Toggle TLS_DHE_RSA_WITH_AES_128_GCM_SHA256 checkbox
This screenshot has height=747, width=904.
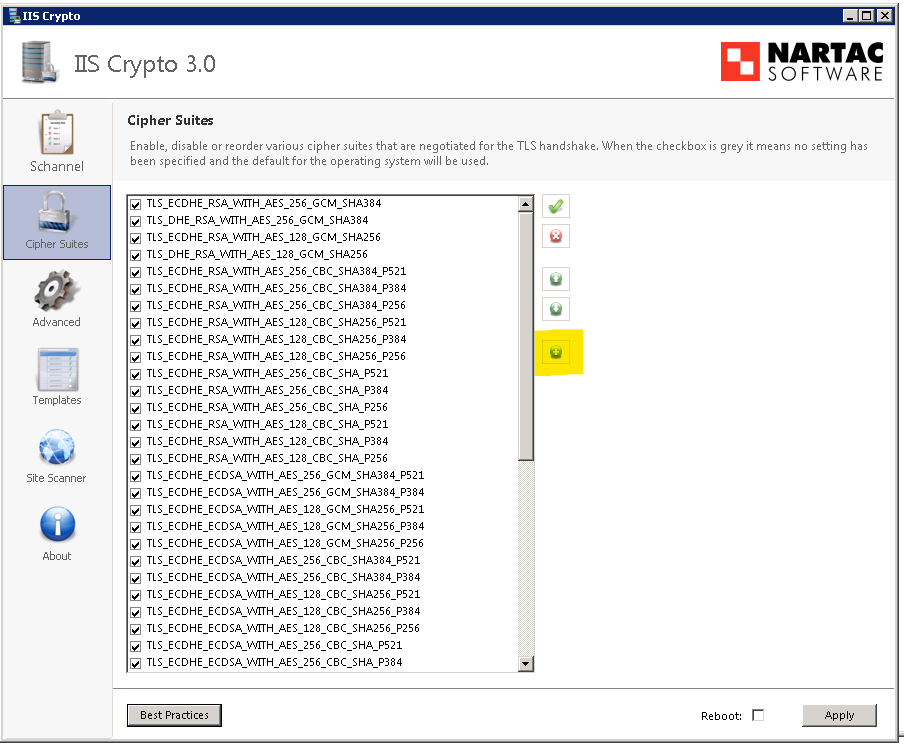135,255
